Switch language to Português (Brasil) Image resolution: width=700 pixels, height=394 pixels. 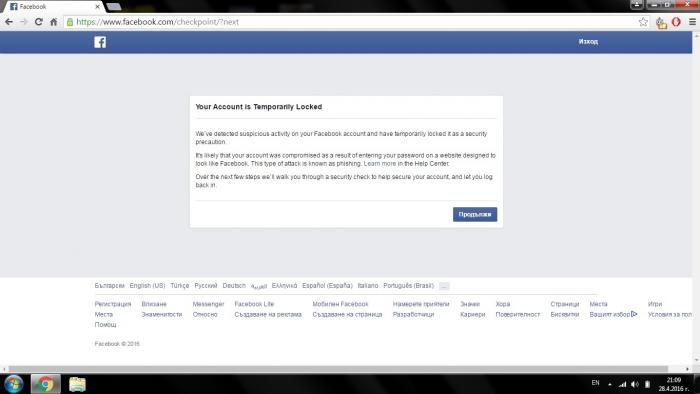(408, 286)
